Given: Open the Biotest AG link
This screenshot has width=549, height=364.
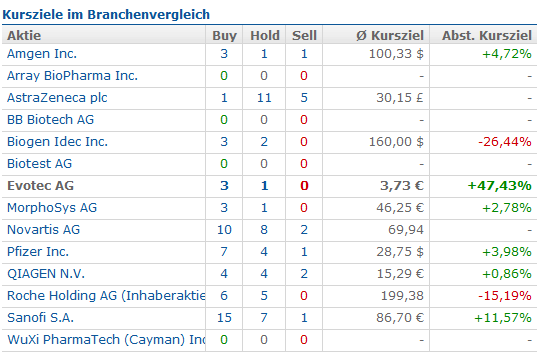Looking at the screenshot, I should [x=39, y=164].
